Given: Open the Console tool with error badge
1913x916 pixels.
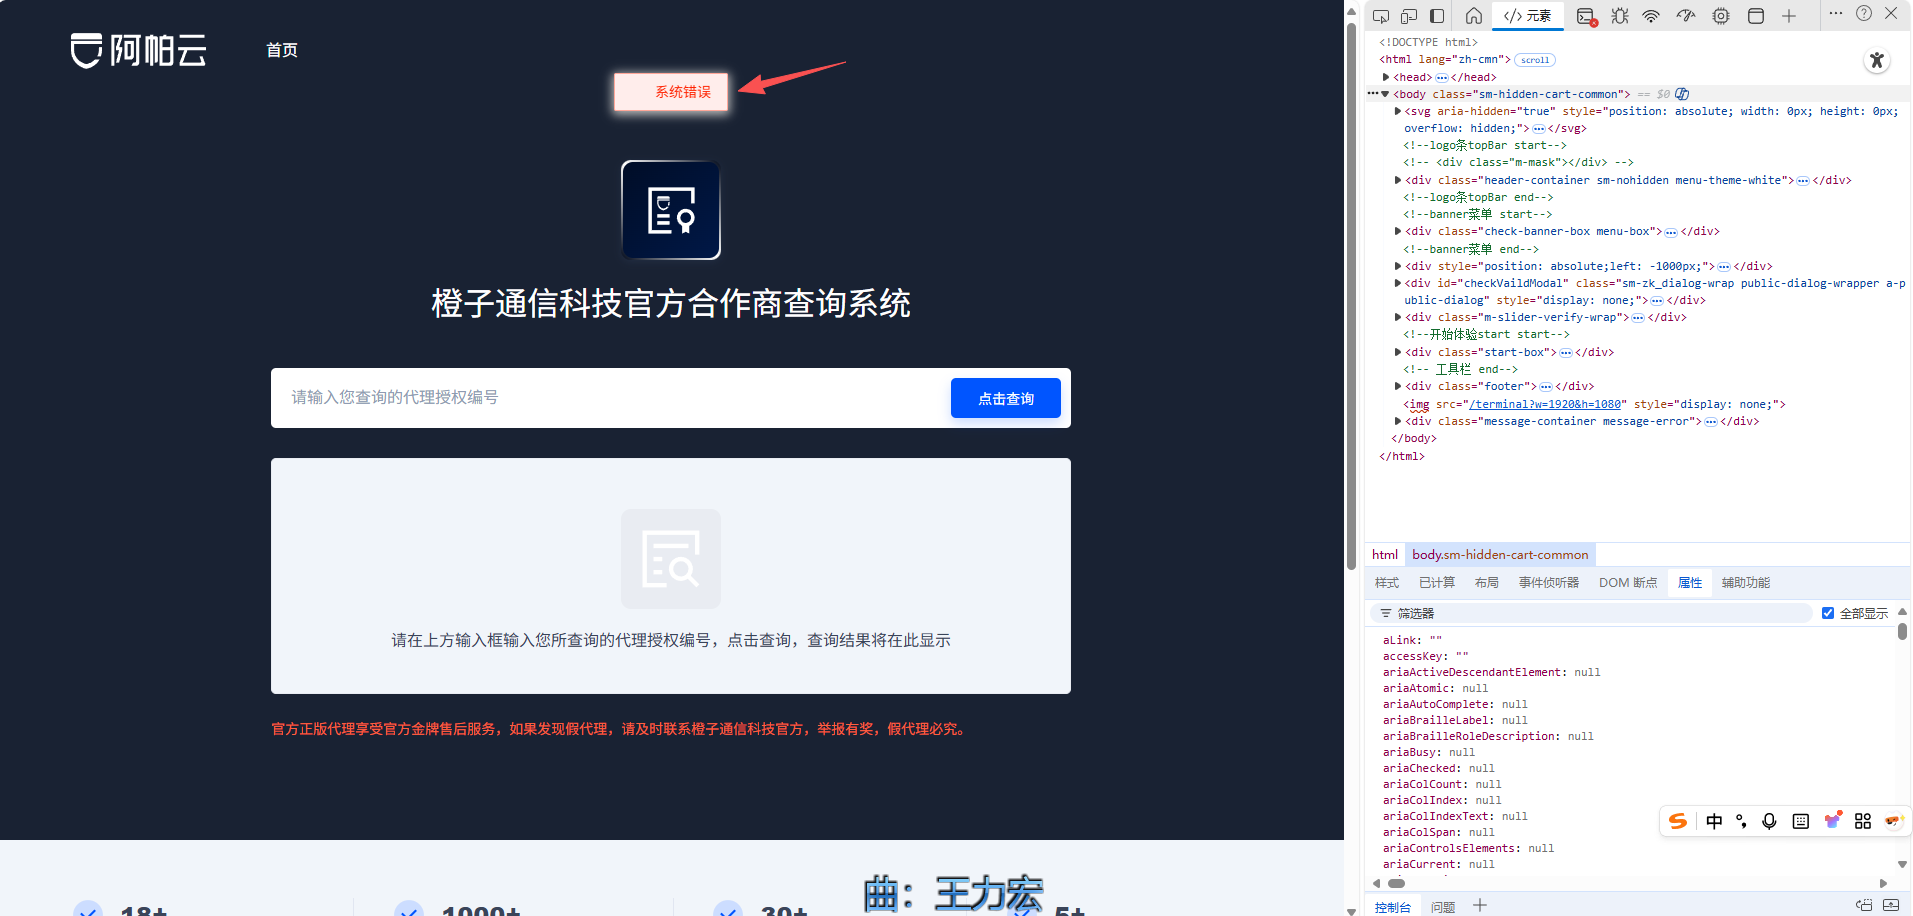Looking at the screenshot, I should click(x=1586, y=16).
